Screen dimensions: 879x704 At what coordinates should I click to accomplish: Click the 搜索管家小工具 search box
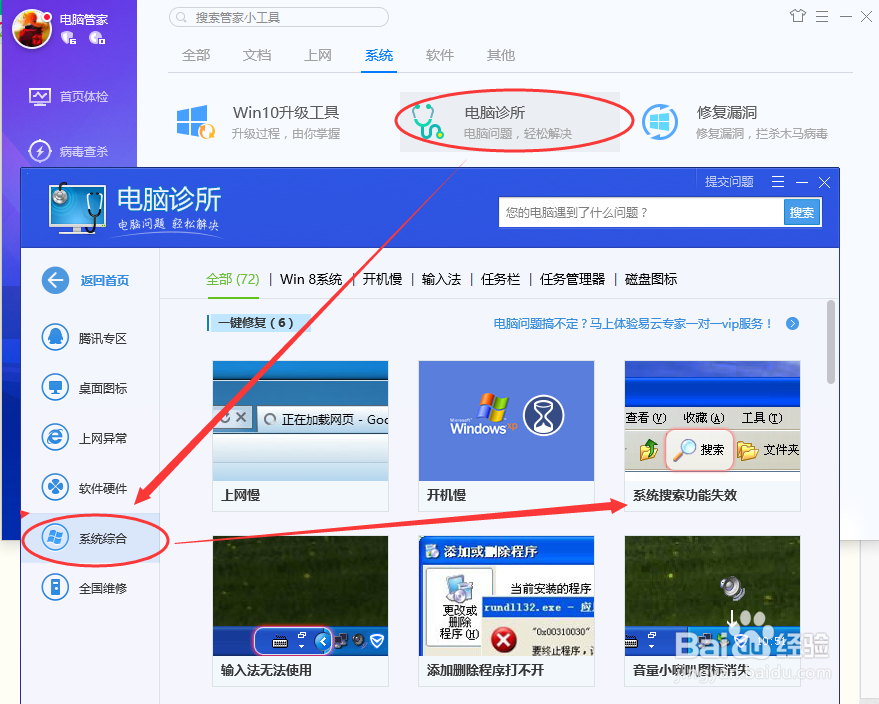279,17
